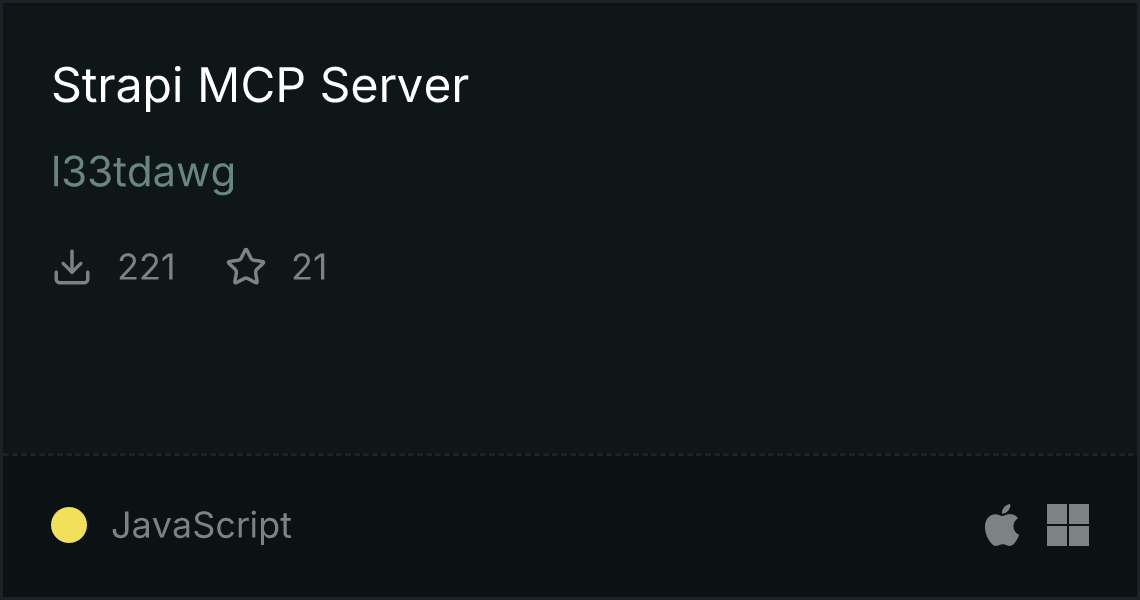Click the footer area beside the JavaScript label
1140x600 pixels.
(633, 525)
